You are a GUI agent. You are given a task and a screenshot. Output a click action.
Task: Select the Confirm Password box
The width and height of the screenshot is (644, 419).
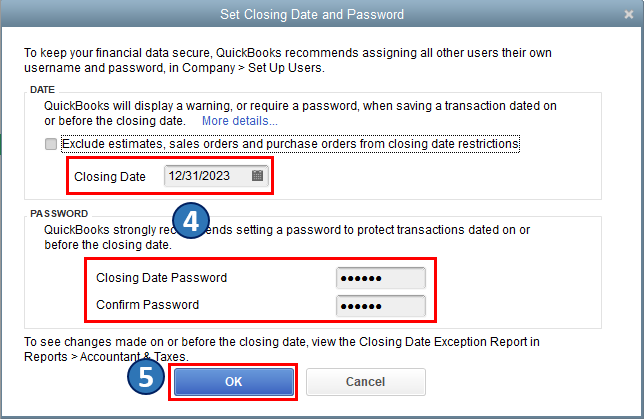381,305
